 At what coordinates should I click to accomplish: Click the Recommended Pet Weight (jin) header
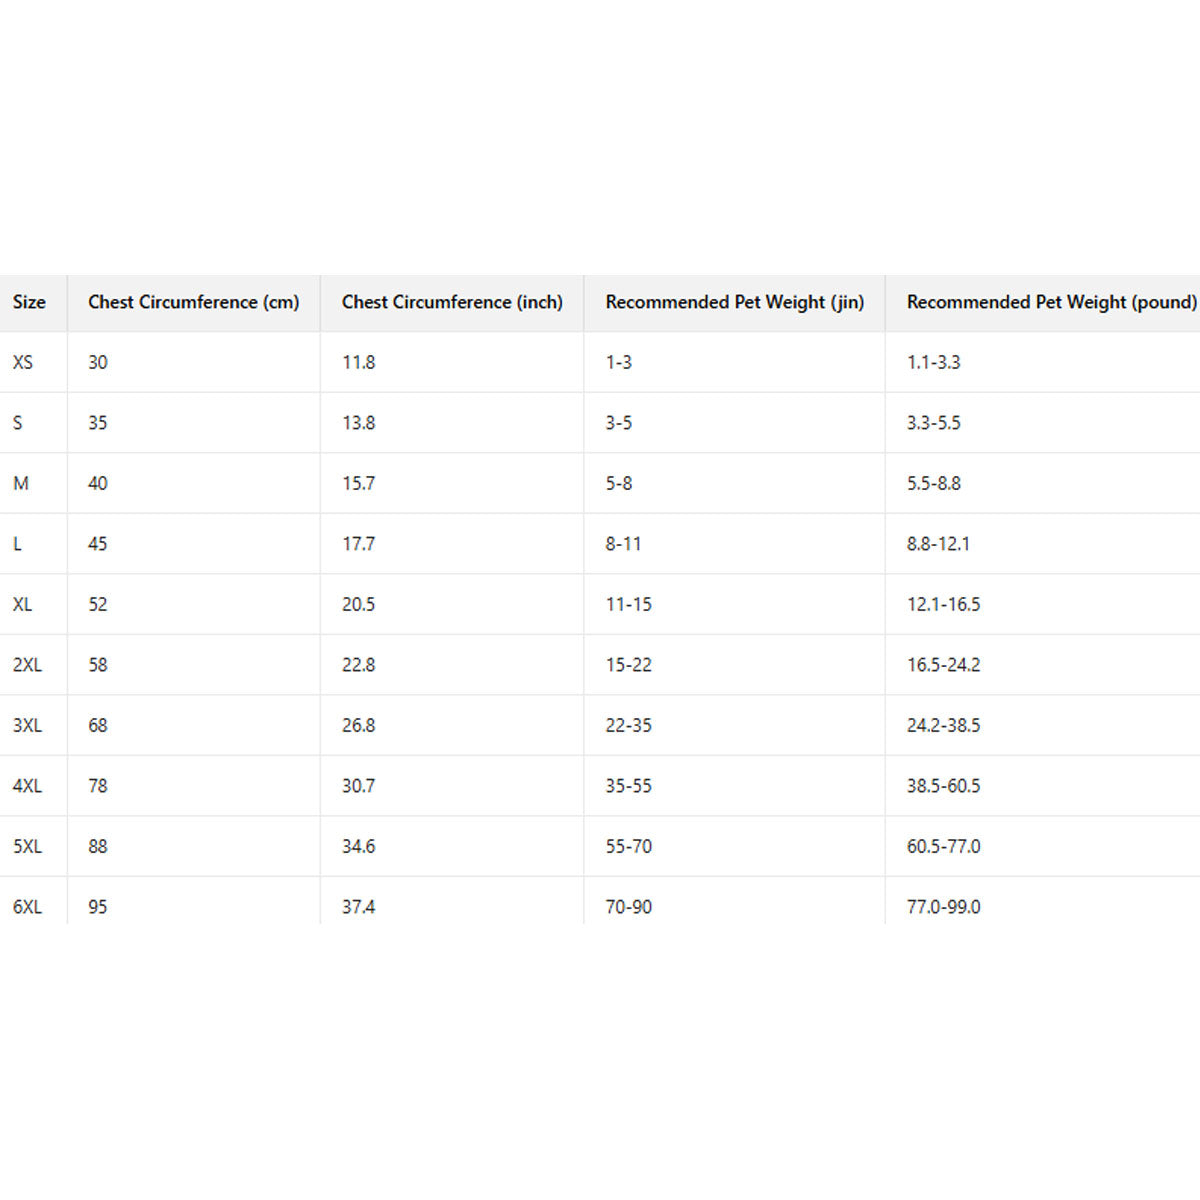(734, 302)
